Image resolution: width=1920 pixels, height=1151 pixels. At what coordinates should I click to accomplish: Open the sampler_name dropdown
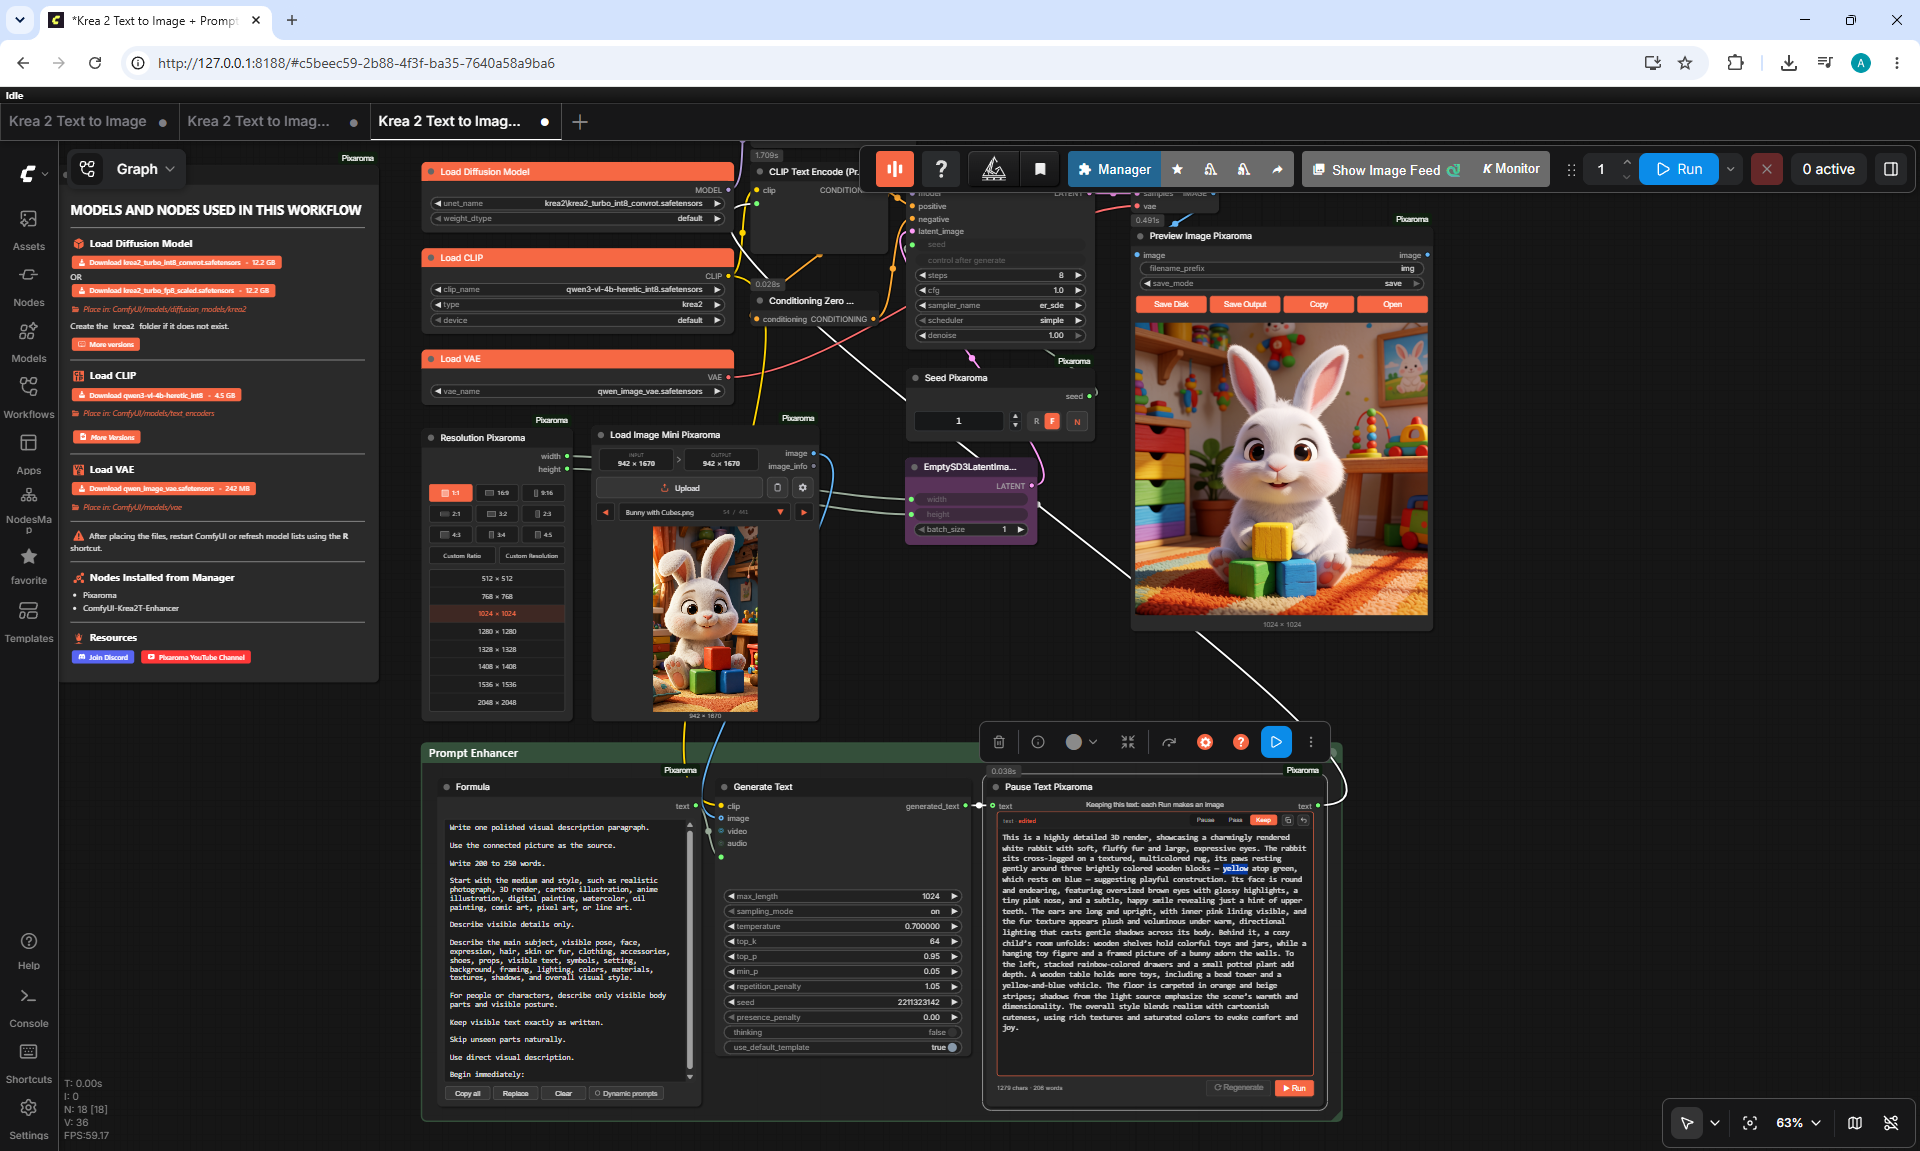click(1000, 305)
